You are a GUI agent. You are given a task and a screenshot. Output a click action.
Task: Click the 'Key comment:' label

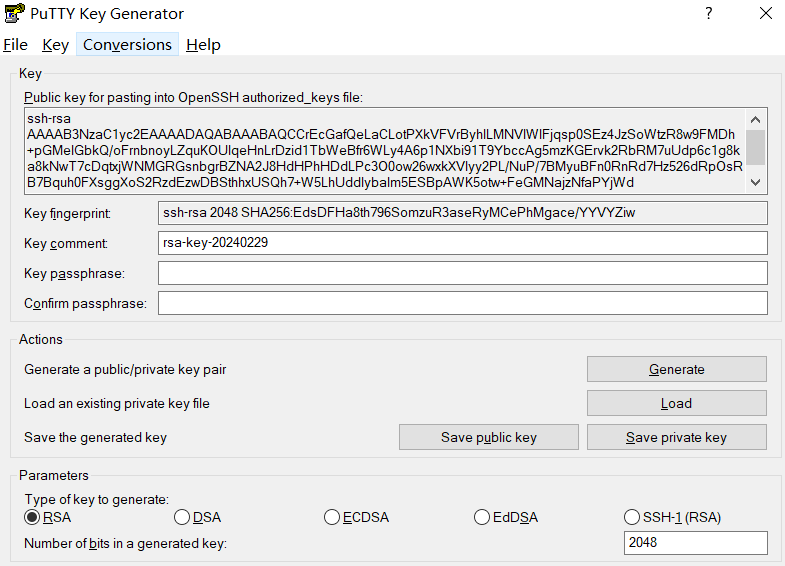tap(66, 244)
